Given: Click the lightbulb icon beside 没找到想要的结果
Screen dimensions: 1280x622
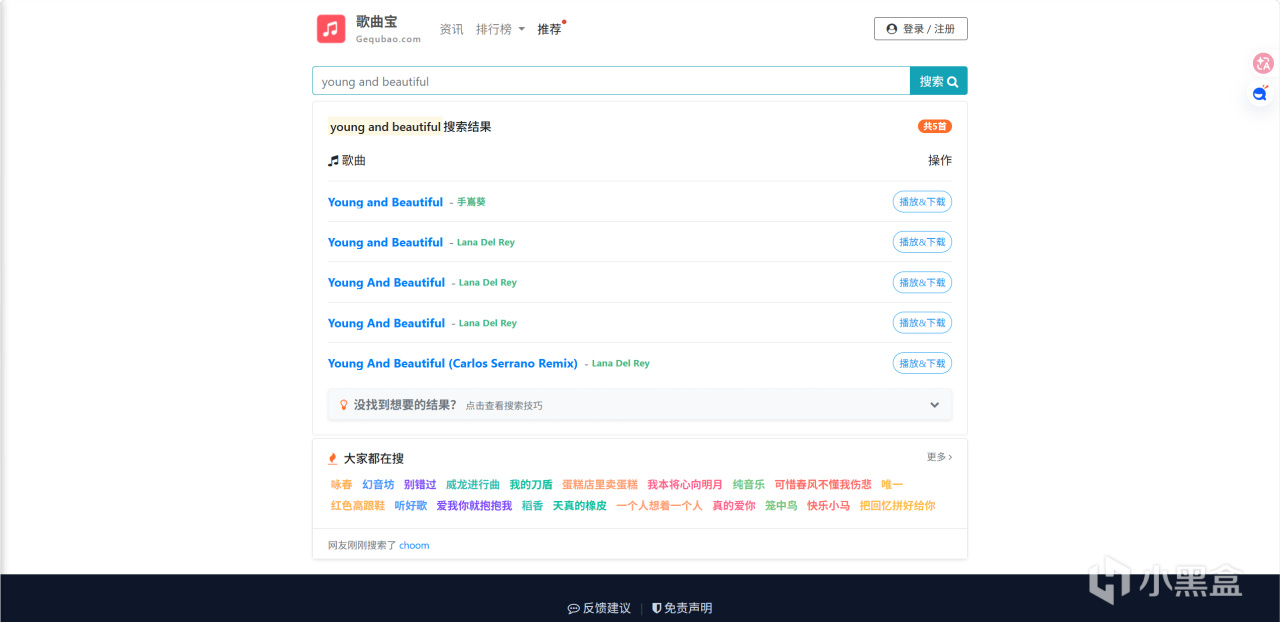Looking at the screenshot, I should click(x=344, y=405).
